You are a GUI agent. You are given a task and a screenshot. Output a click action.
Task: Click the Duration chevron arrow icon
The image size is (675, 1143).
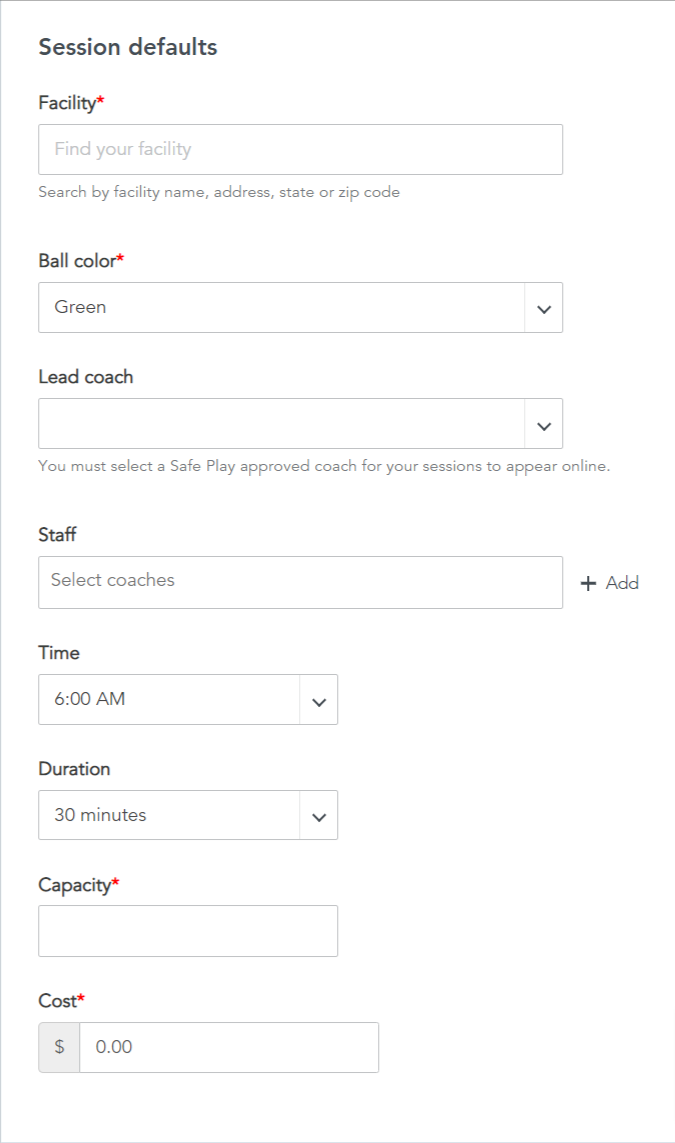click(319, 816)
